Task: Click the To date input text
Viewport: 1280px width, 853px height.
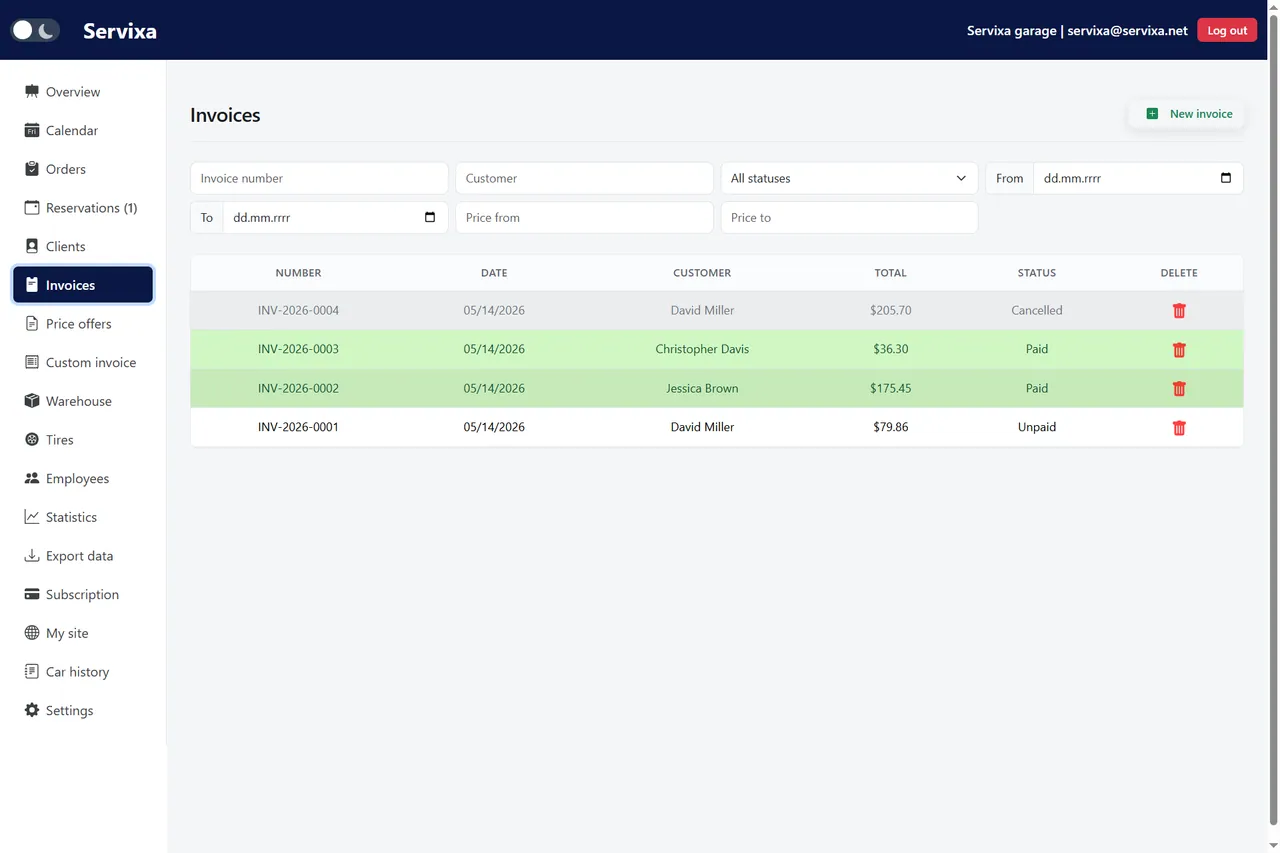Action: [x=262, y=217]
